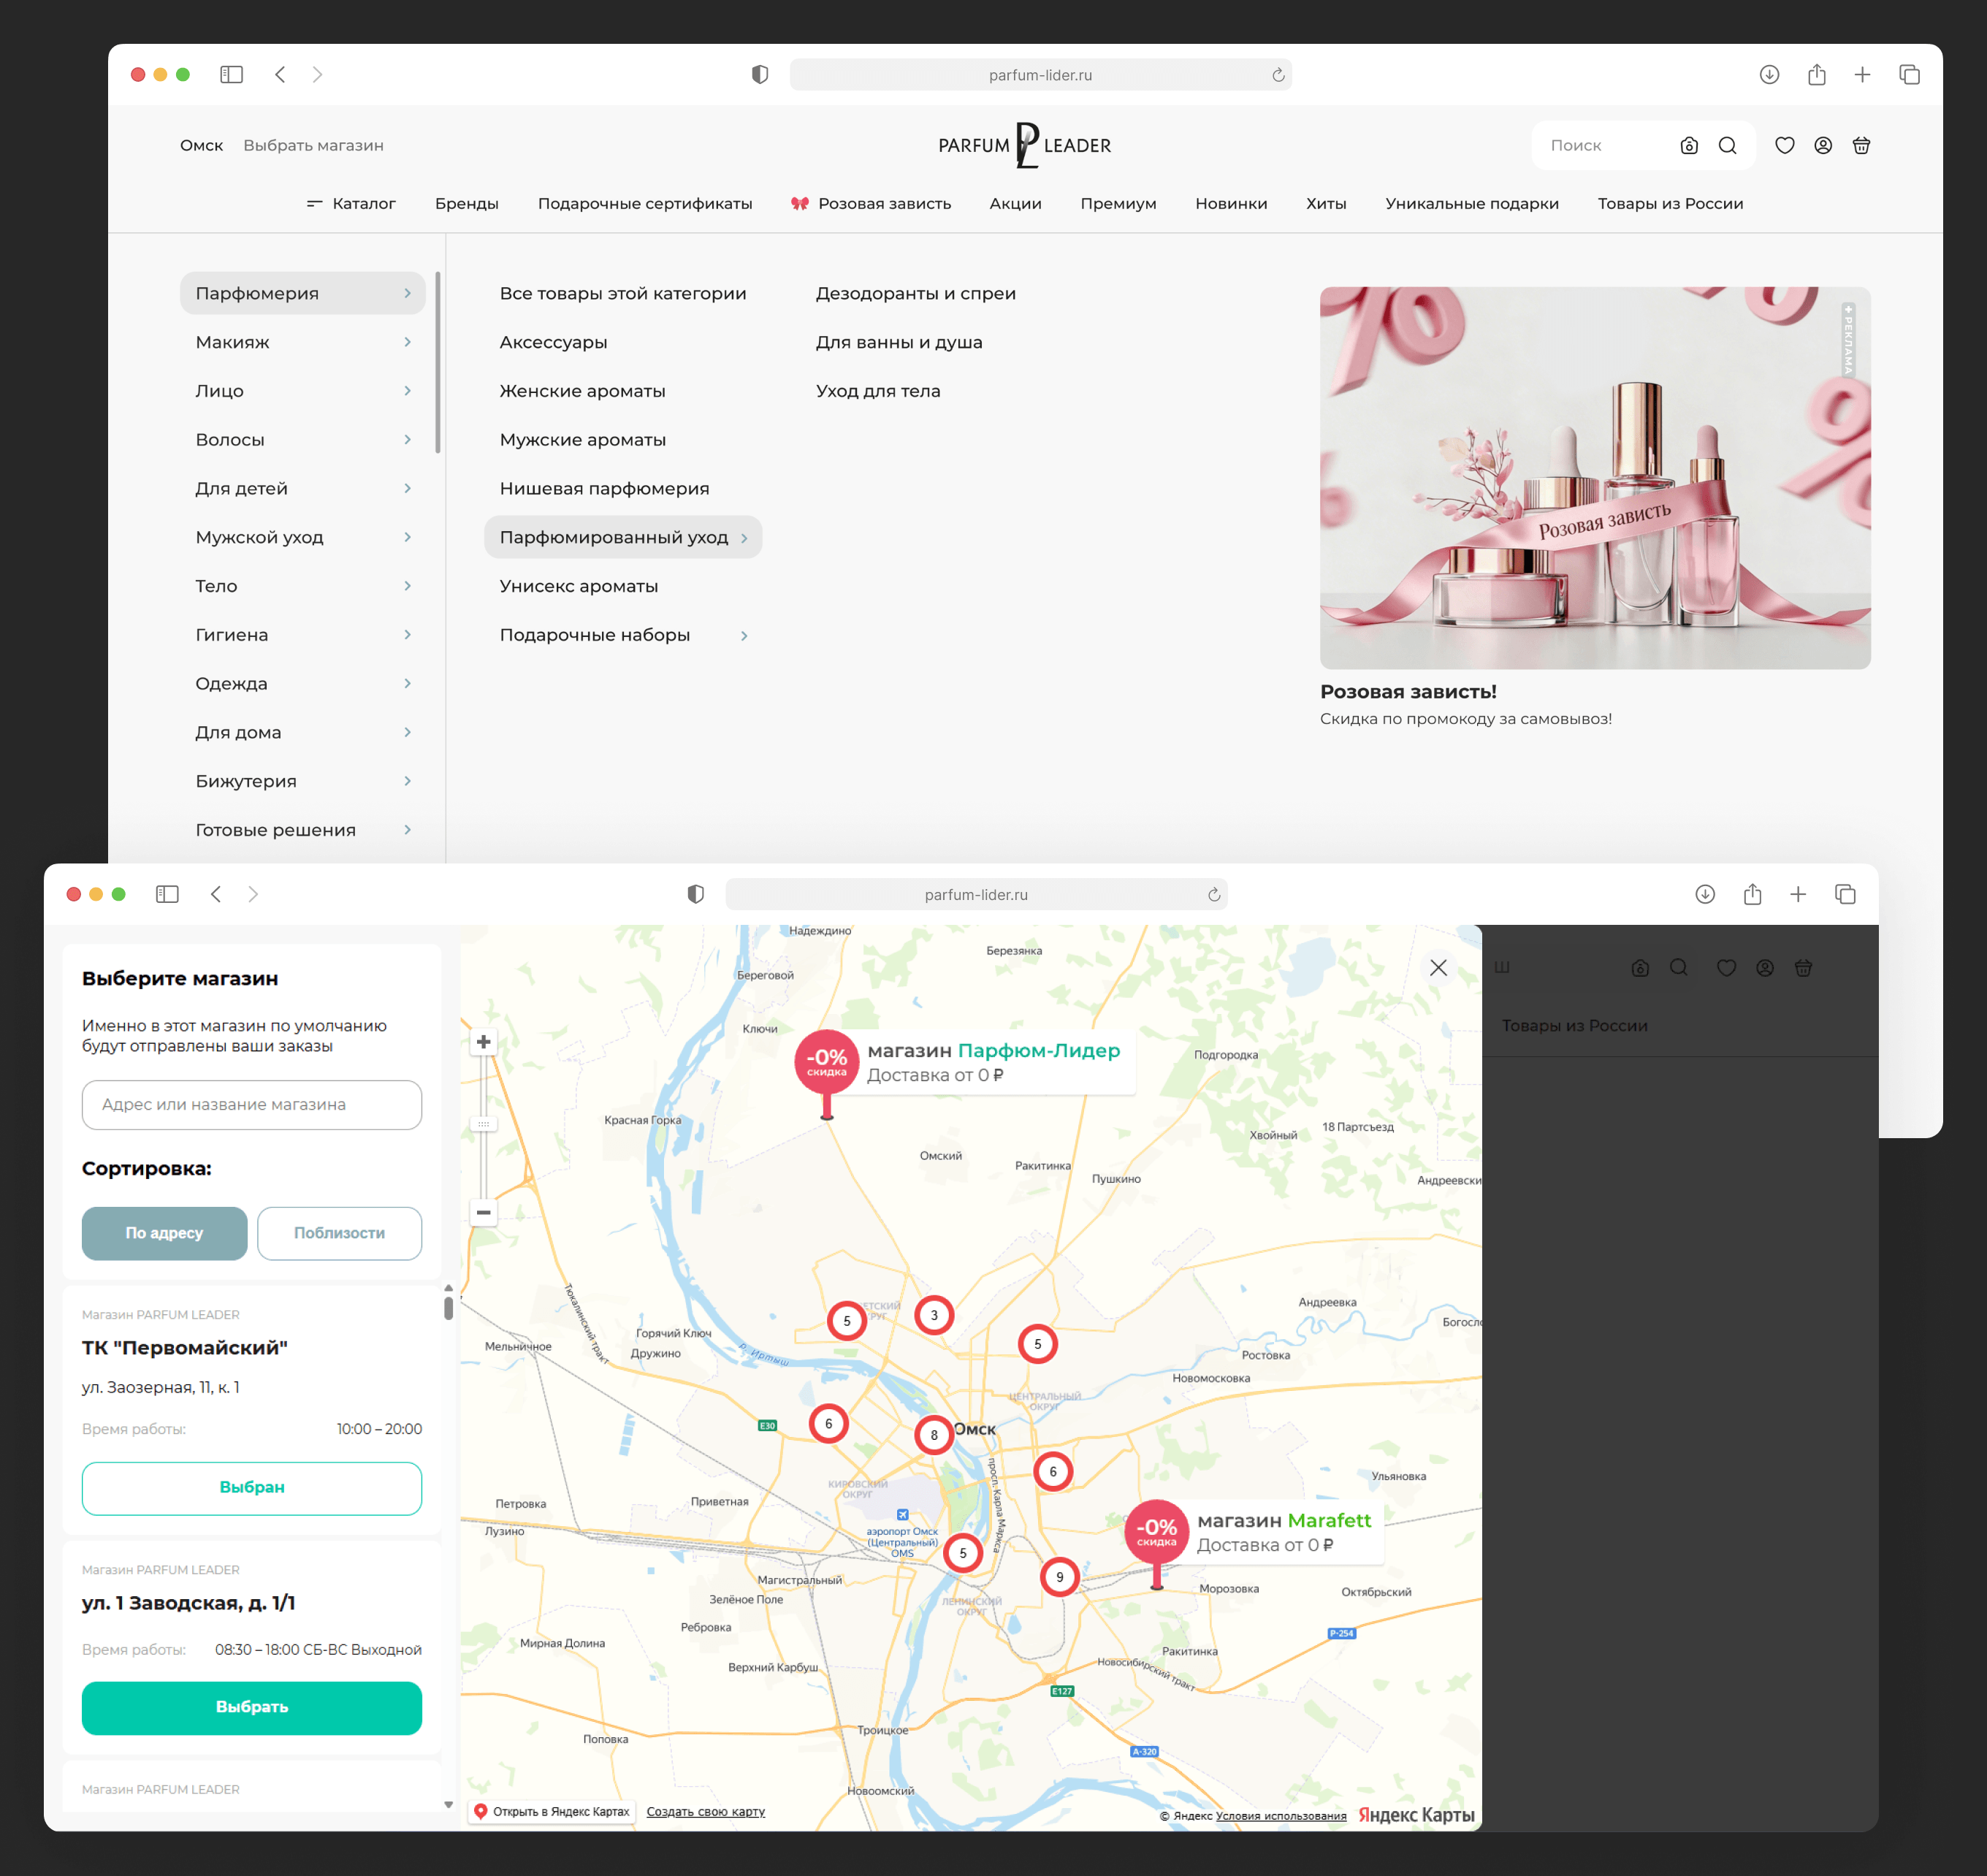Open new tab plus icon in front browser window

[x=1798, y=895]
